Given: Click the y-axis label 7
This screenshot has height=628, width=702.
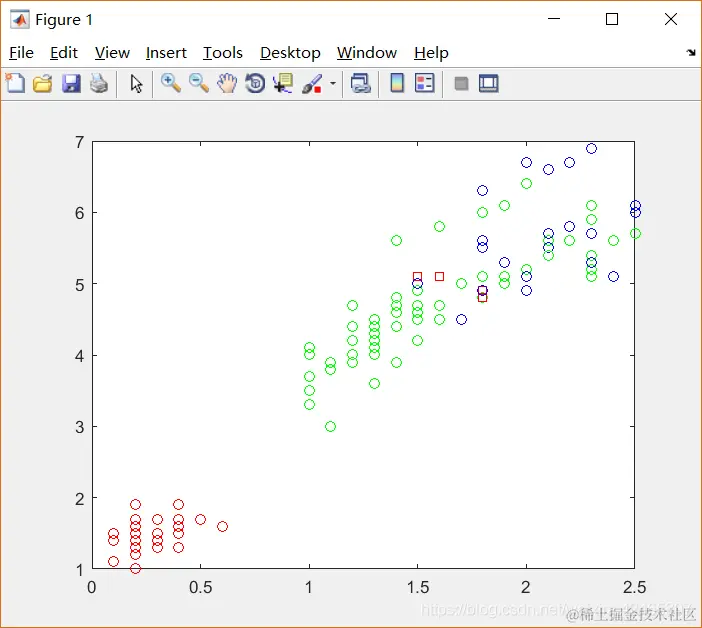Looking at the screenshot, I should pyautogui.click(x=80, y=142).
